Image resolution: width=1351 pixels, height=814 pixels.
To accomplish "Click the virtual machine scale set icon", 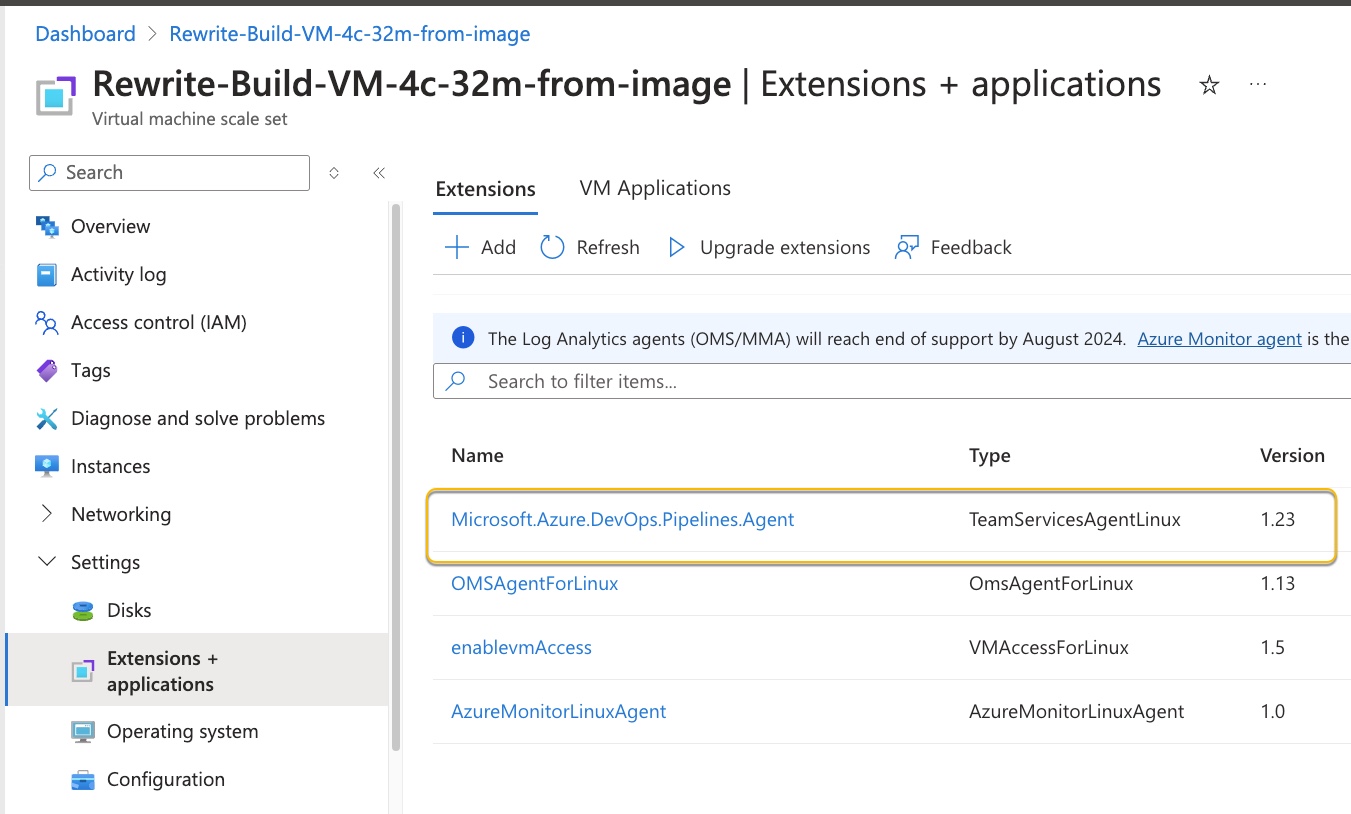I will 56,96.
